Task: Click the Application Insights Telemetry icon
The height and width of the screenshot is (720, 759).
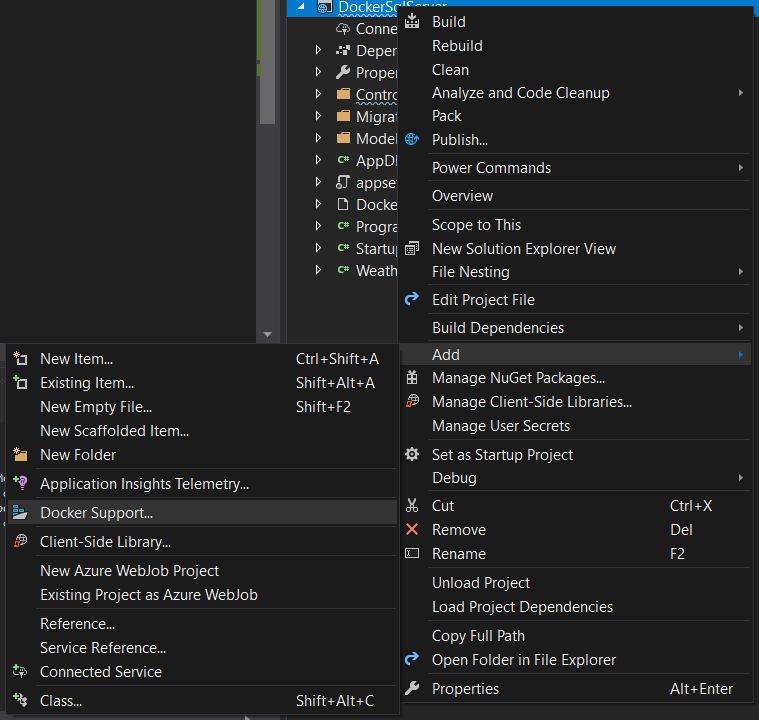Action: pyautogui.click(x=20, y=484)
